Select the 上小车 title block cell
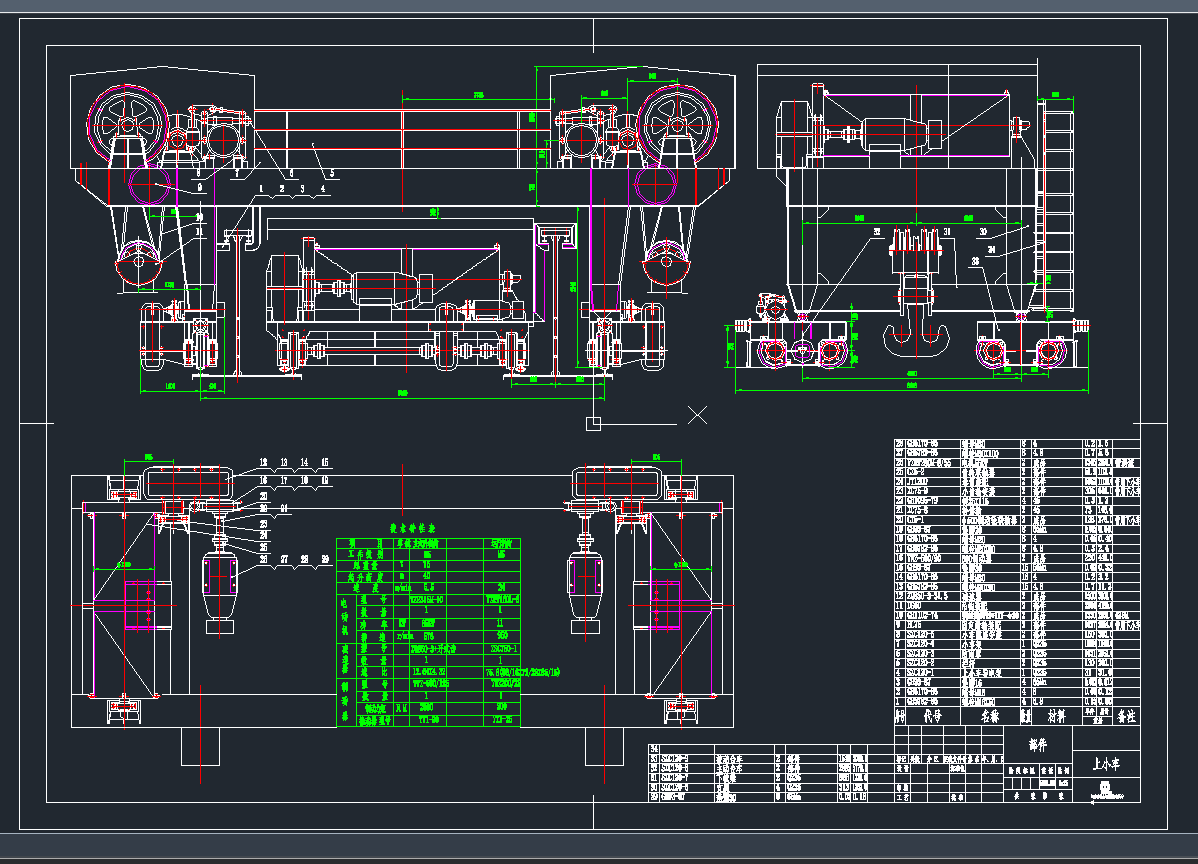 (x=1105, y=764)
